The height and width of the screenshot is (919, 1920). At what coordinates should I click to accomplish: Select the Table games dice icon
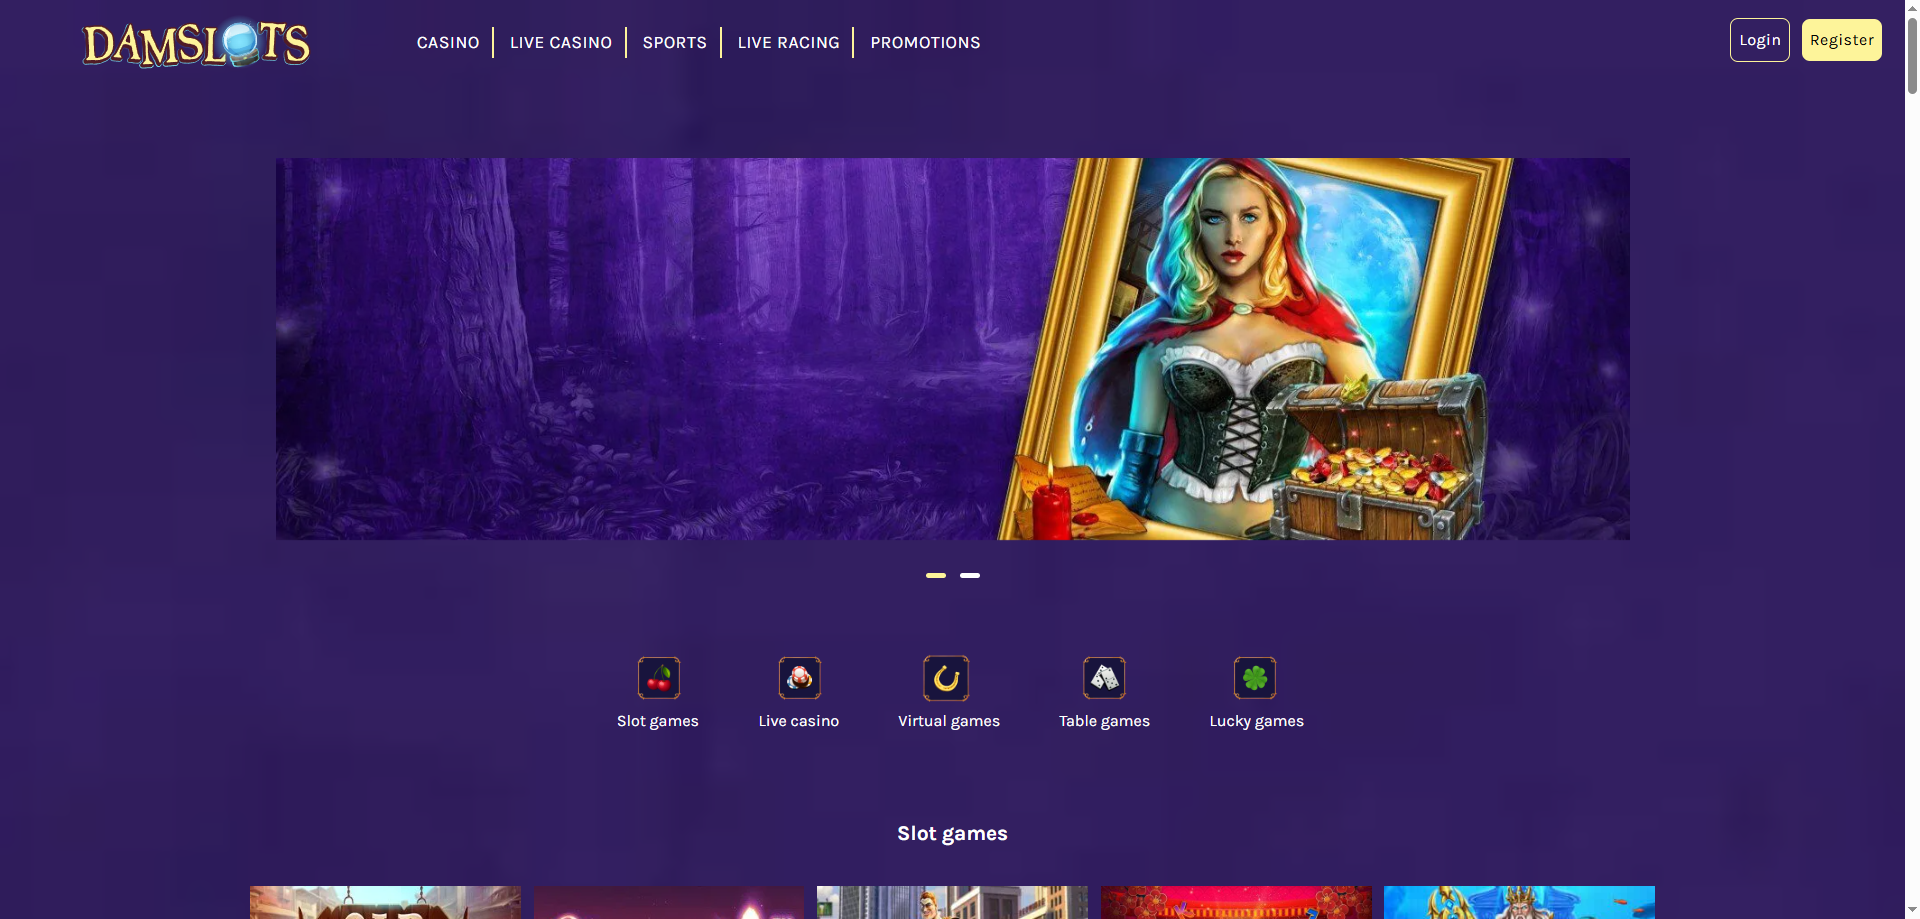point(1104,678)
